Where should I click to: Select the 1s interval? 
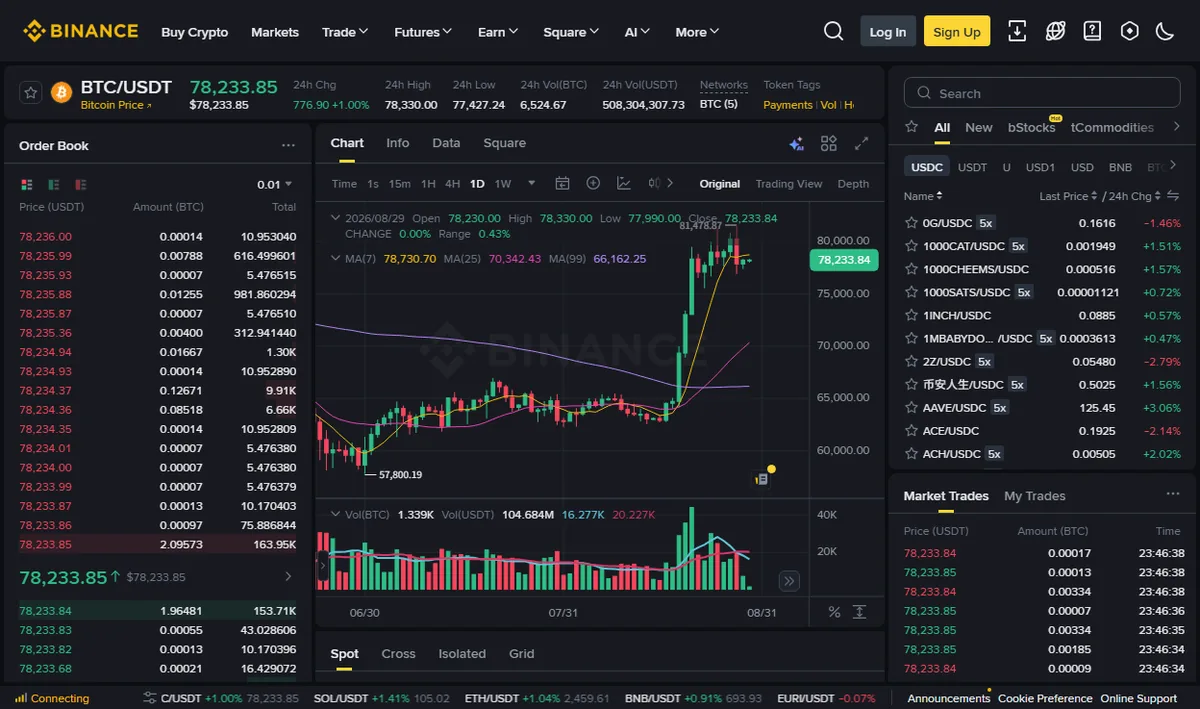click(373, 184)
